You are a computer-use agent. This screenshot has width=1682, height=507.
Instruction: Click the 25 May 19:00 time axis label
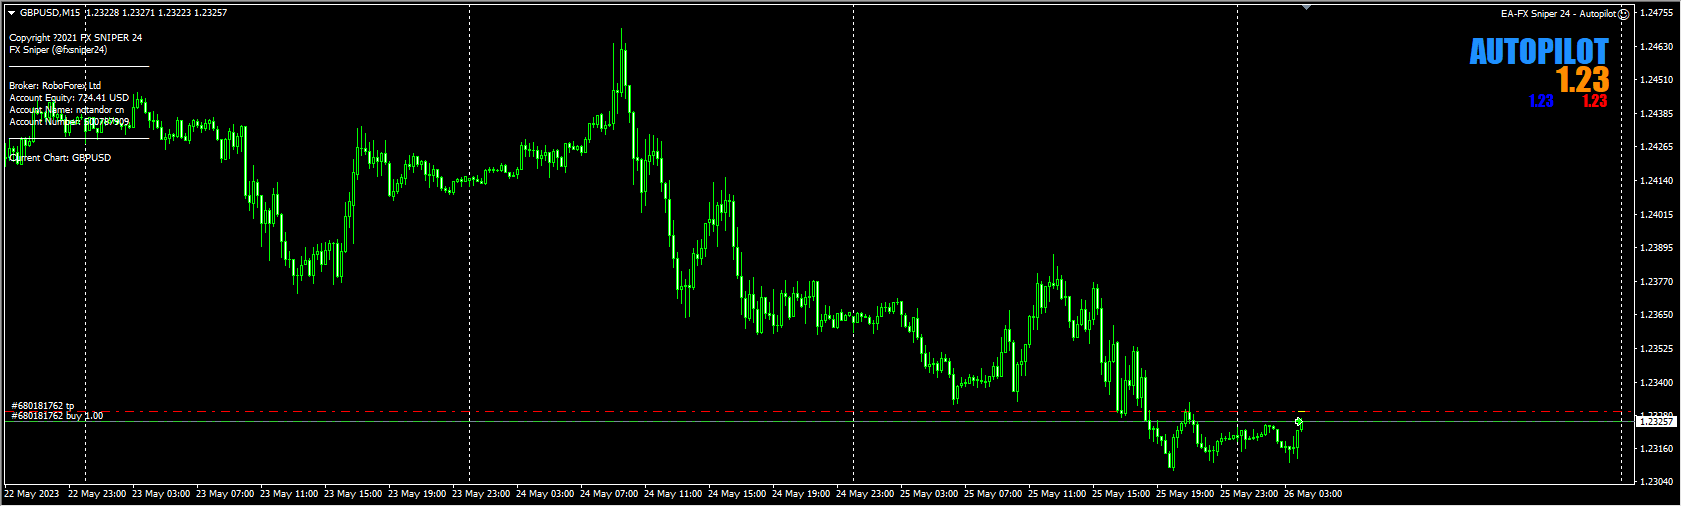[x=1185, y=494]
